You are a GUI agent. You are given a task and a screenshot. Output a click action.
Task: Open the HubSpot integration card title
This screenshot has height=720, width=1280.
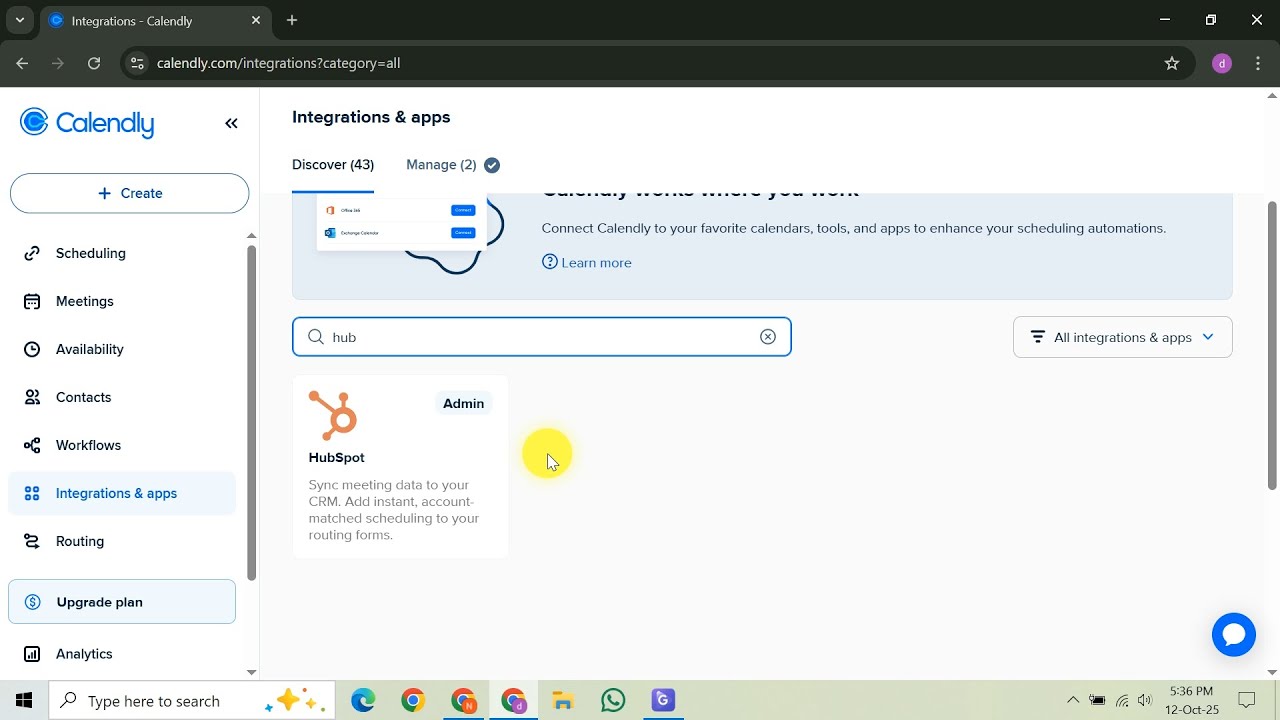[x=337, y=457]
